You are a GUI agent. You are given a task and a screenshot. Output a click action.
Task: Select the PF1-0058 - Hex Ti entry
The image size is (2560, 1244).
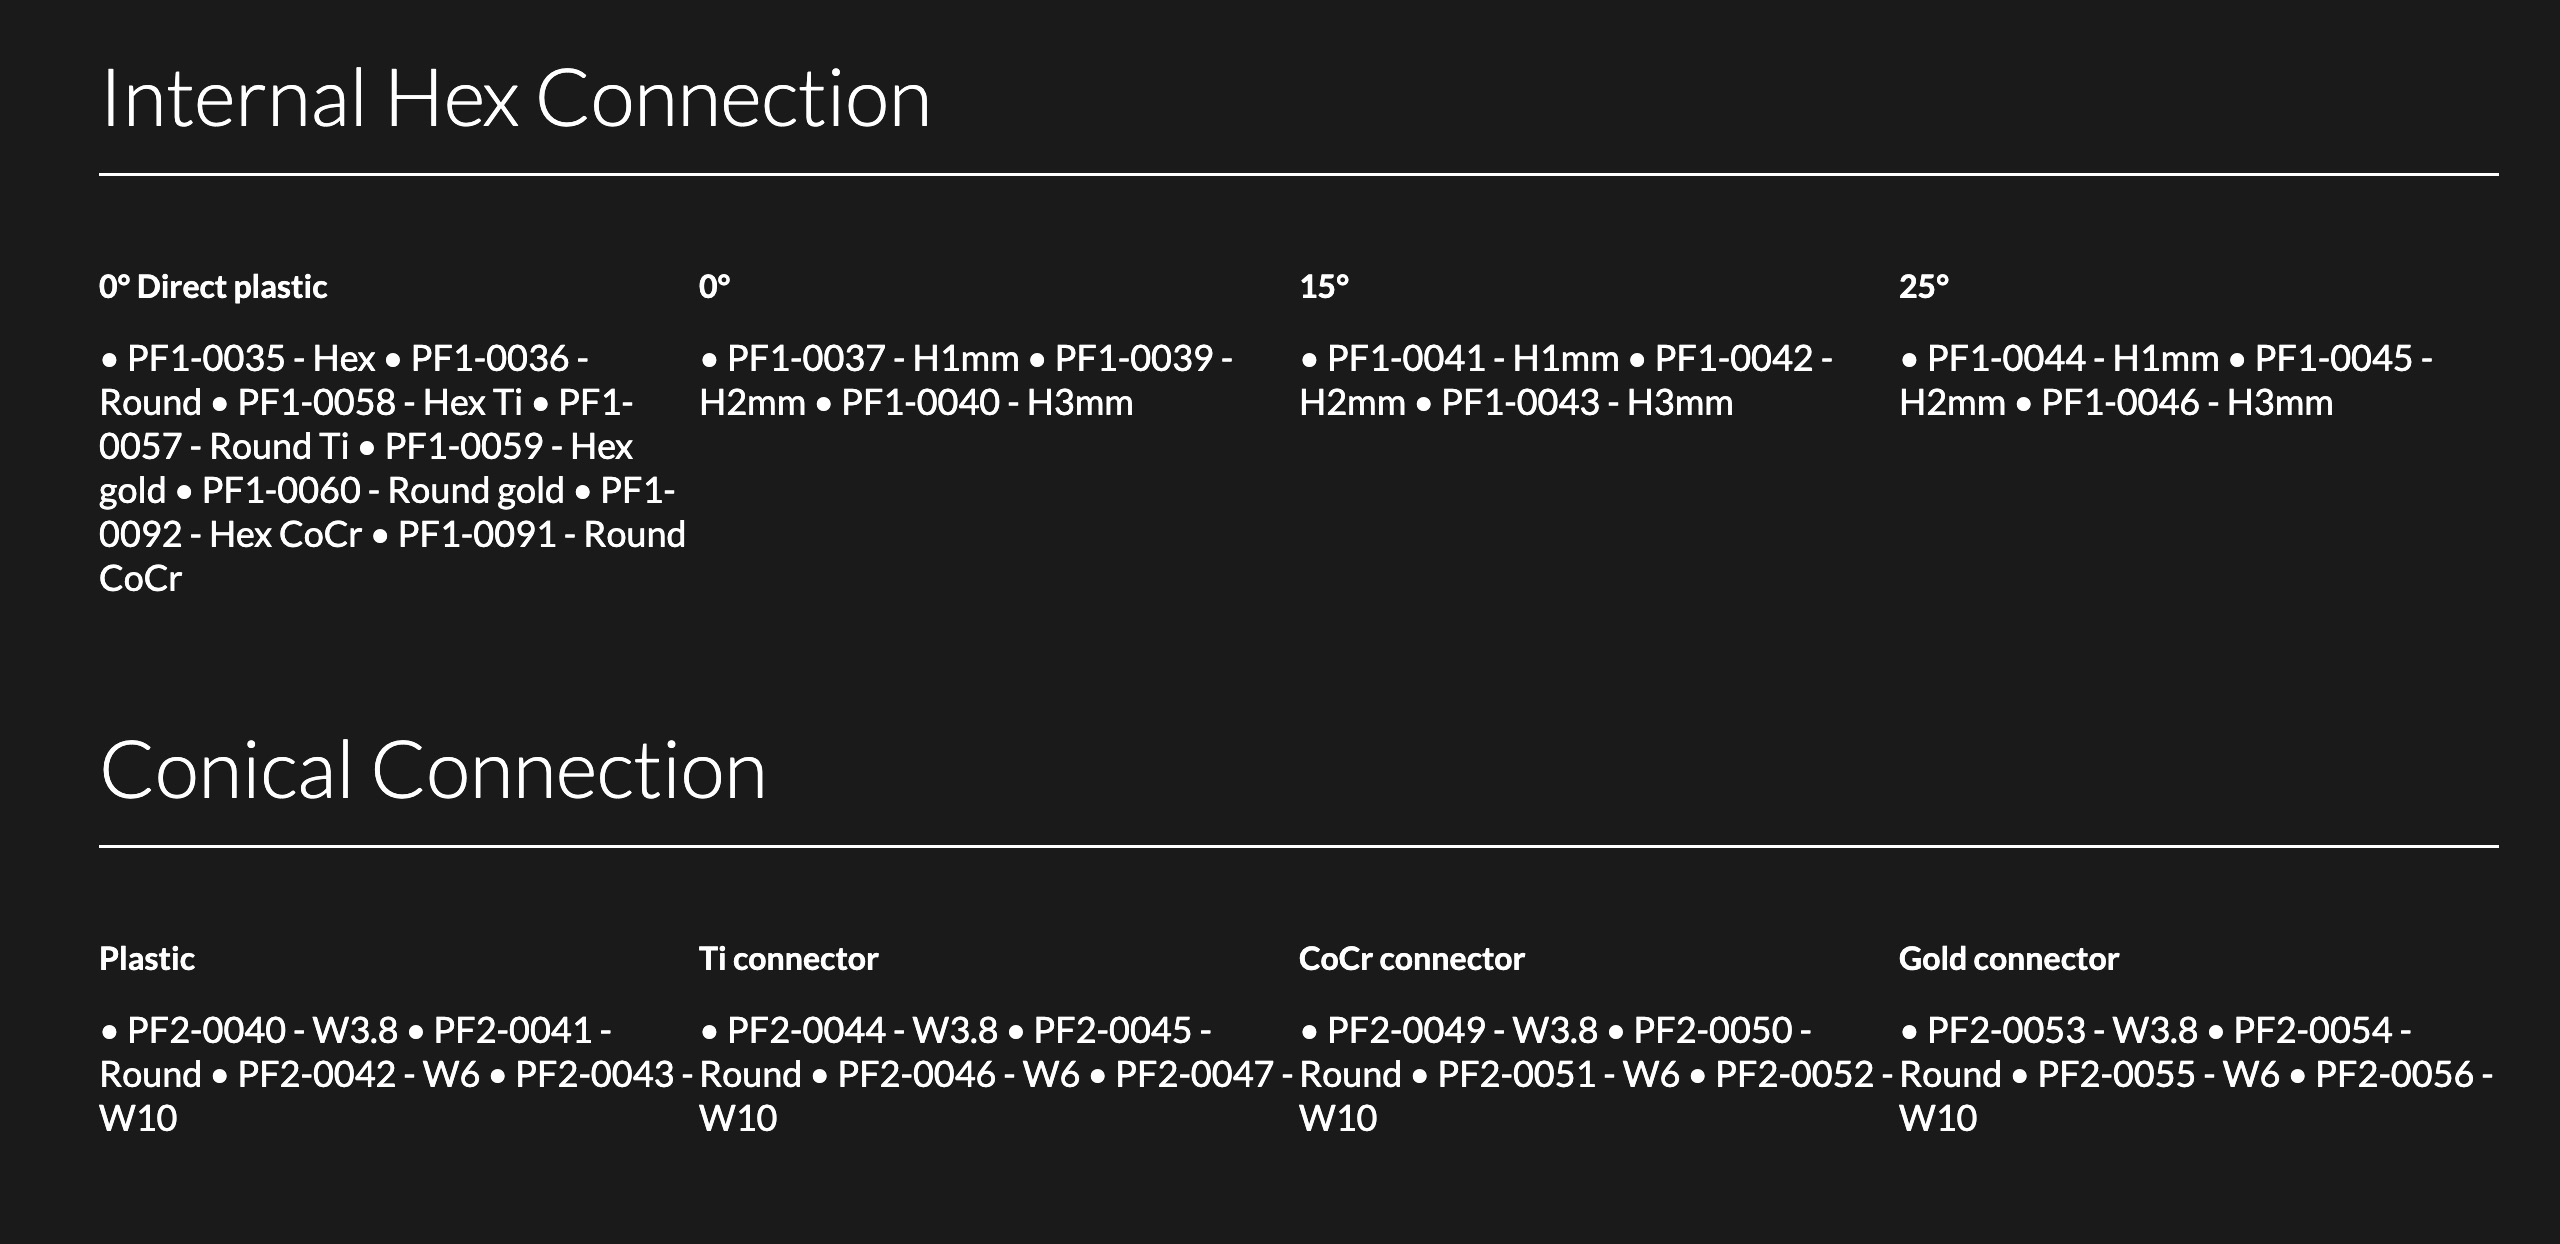[380, 402]
